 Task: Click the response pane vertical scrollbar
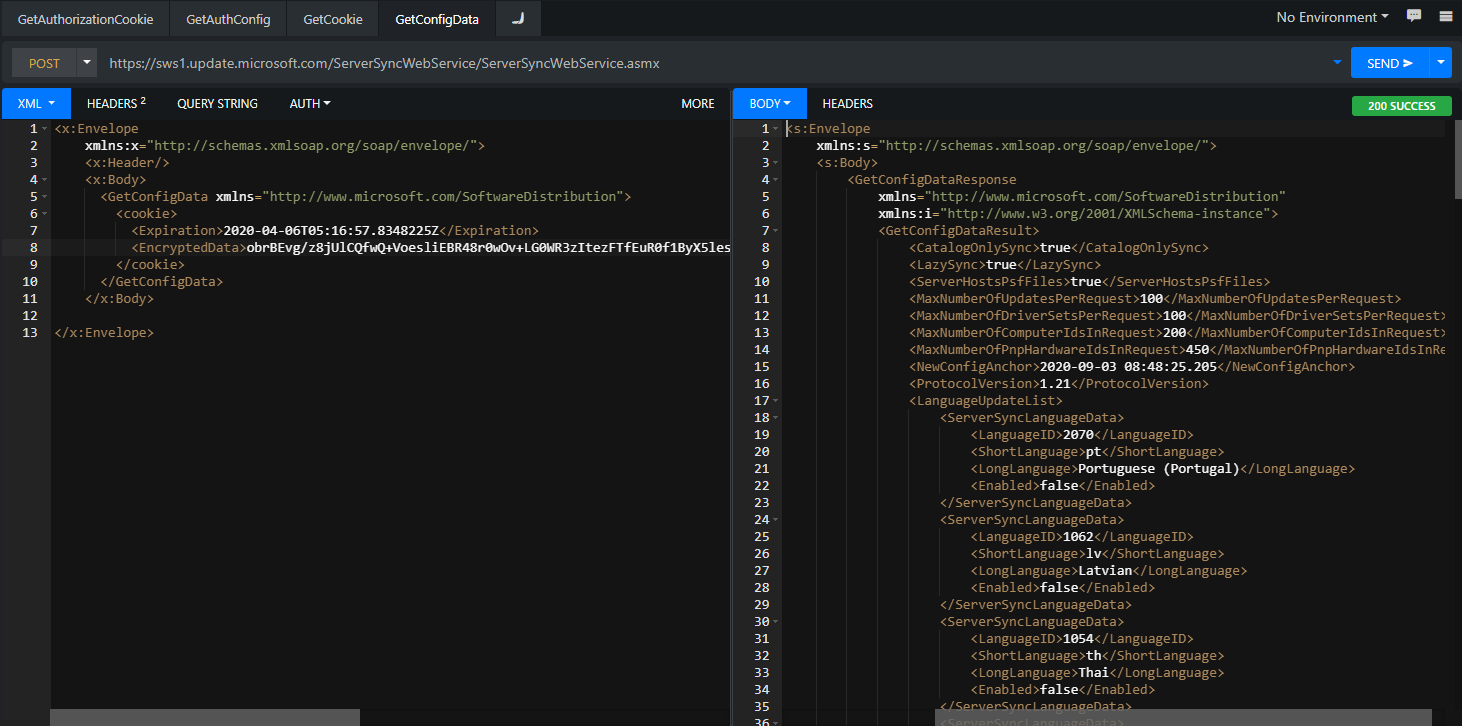point(1457,160)
